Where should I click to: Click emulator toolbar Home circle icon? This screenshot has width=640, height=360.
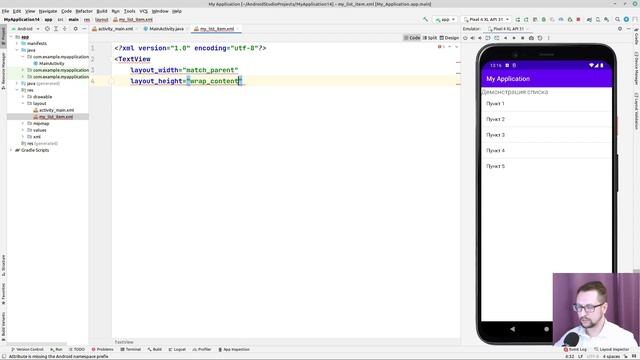pyautogui.click(x=514, y=38)
